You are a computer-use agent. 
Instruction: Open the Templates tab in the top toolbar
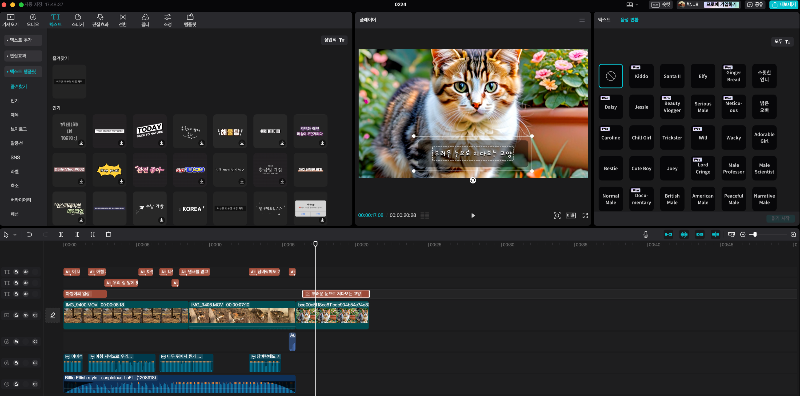point(190,20)
